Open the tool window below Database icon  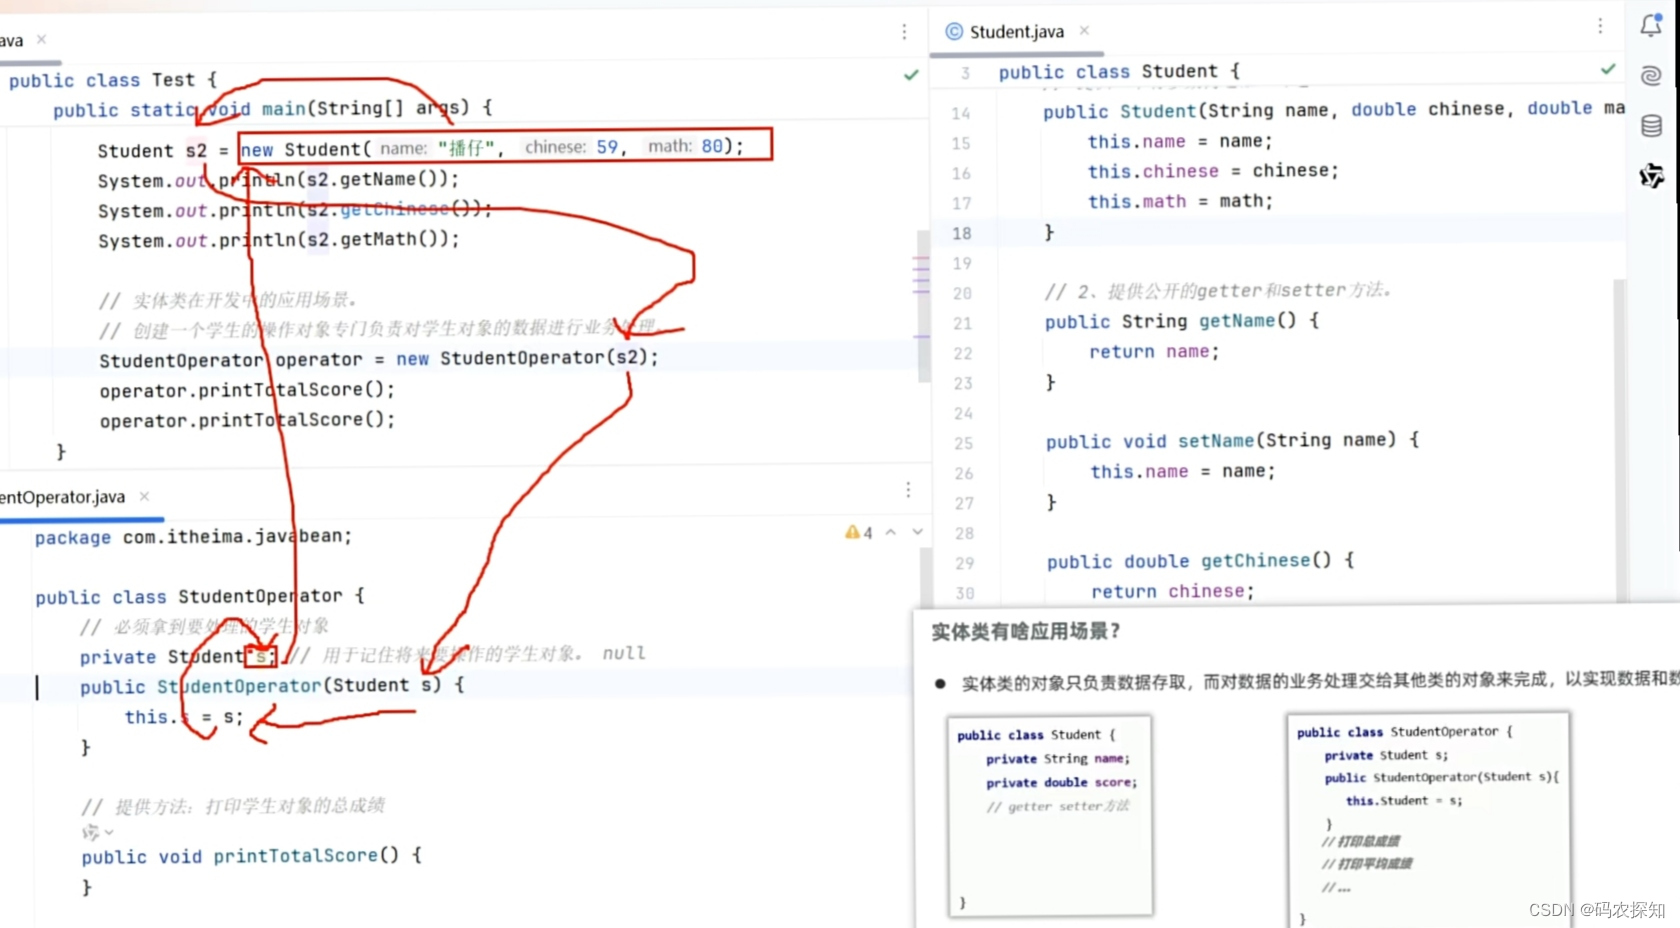(1651, 176)
